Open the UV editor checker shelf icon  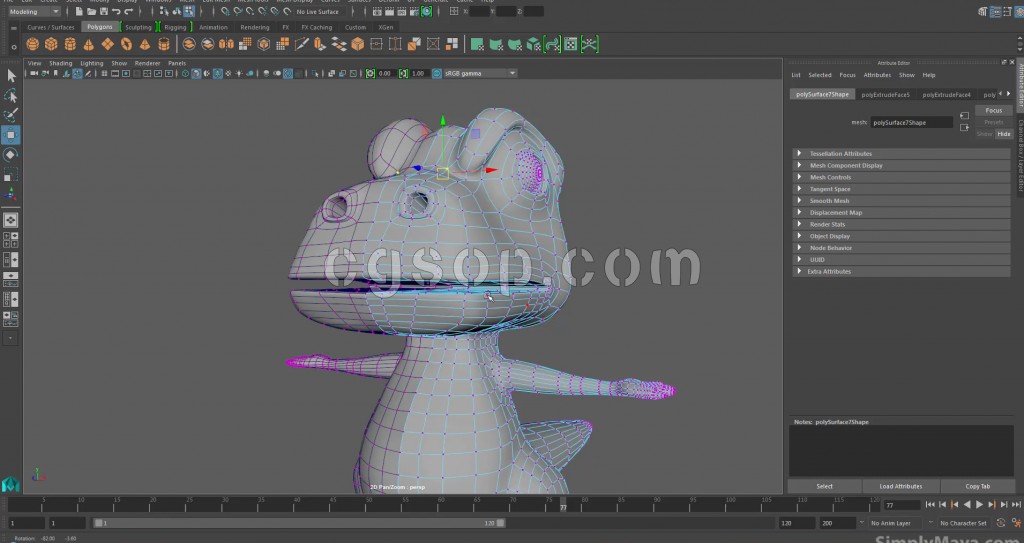pyautogui.click(x=571, y=44)
